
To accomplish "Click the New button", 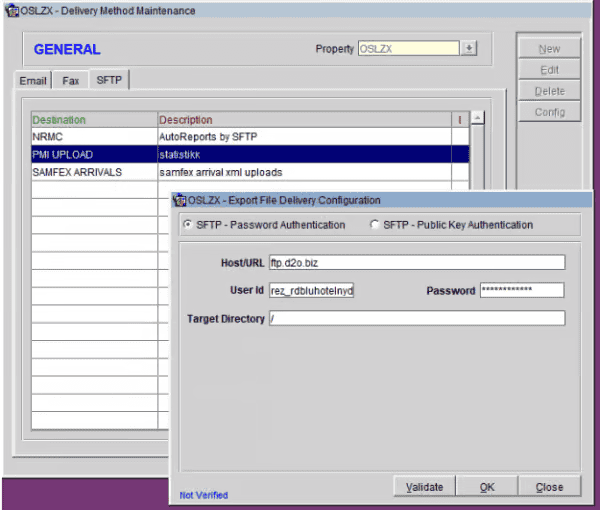I will point(549,48).
